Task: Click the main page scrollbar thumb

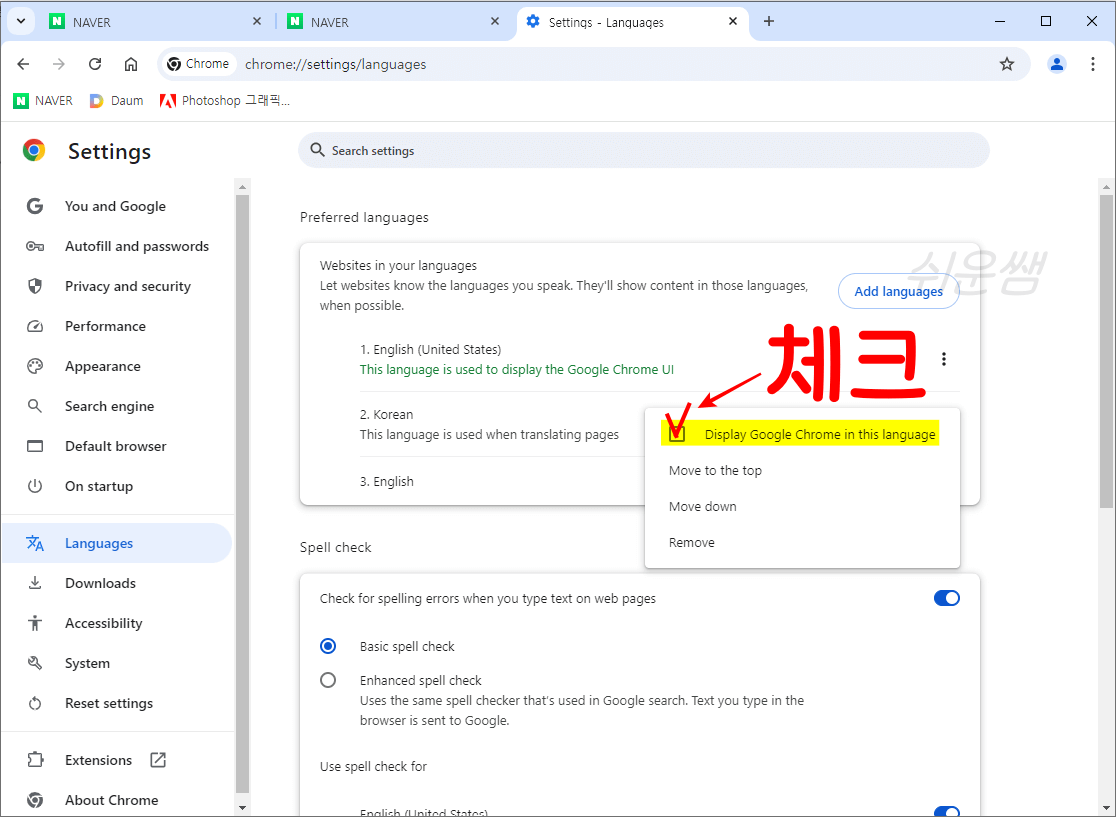Action: (x=1105, y=352)
